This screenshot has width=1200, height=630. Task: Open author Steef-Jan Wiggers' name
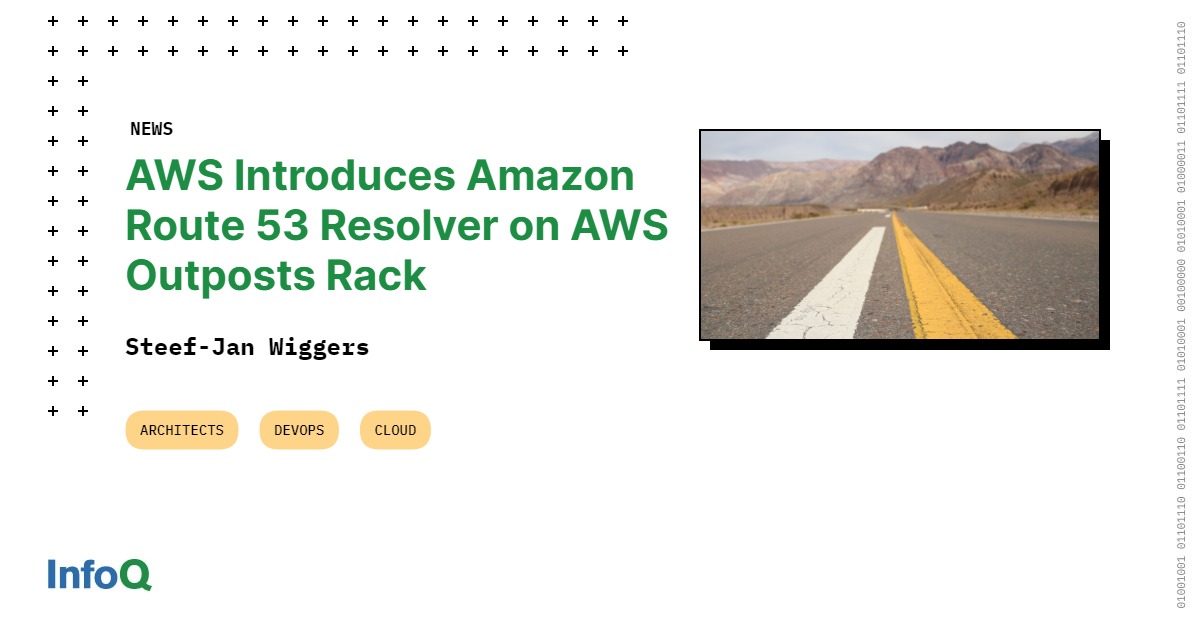tap(247, 347)
